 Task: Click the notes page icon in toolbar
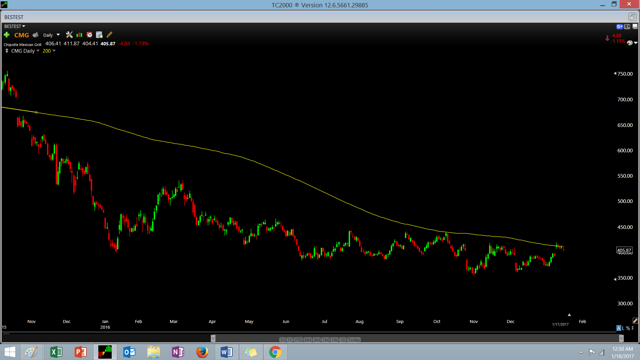coord(99,35)
